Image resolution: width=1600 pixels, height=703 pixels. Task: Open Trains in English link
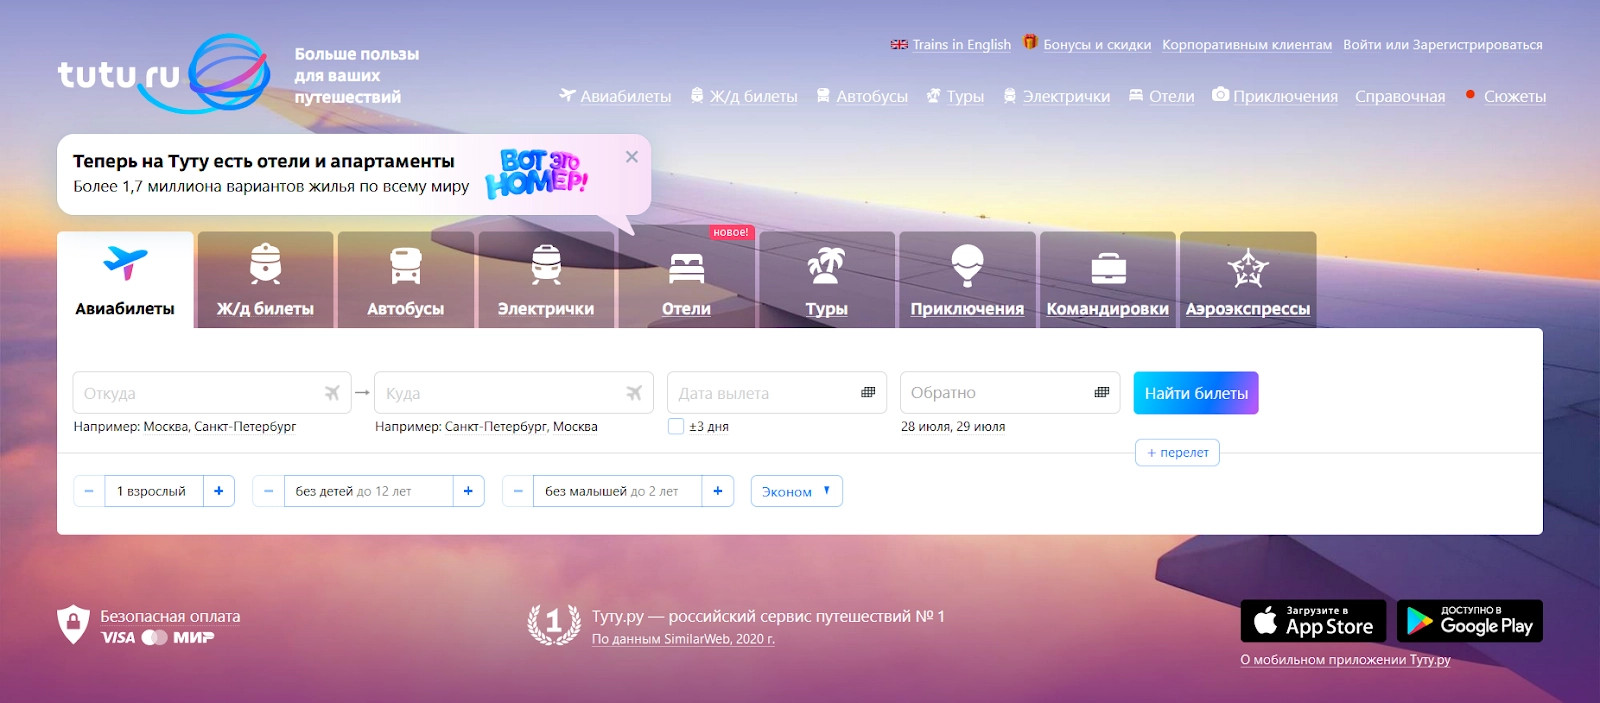point(961,44)
